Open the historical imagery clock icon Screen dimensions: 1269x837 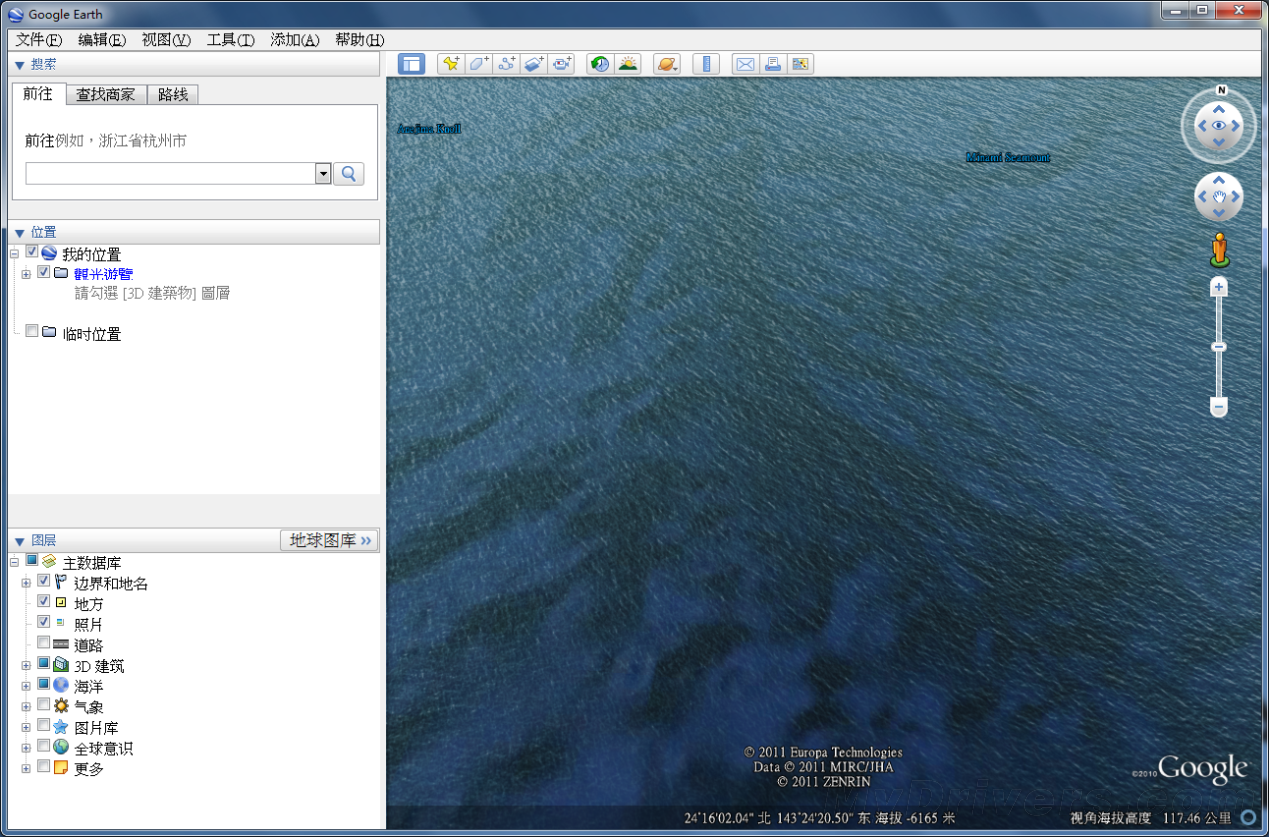pos(600,64)
